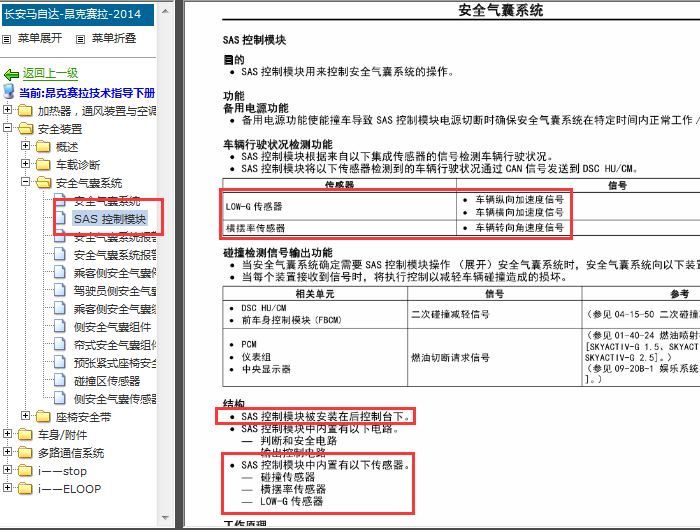Click folder icon next to 座椅安全带
Viewport: 700px width, 530px height.
coord(43,416)
